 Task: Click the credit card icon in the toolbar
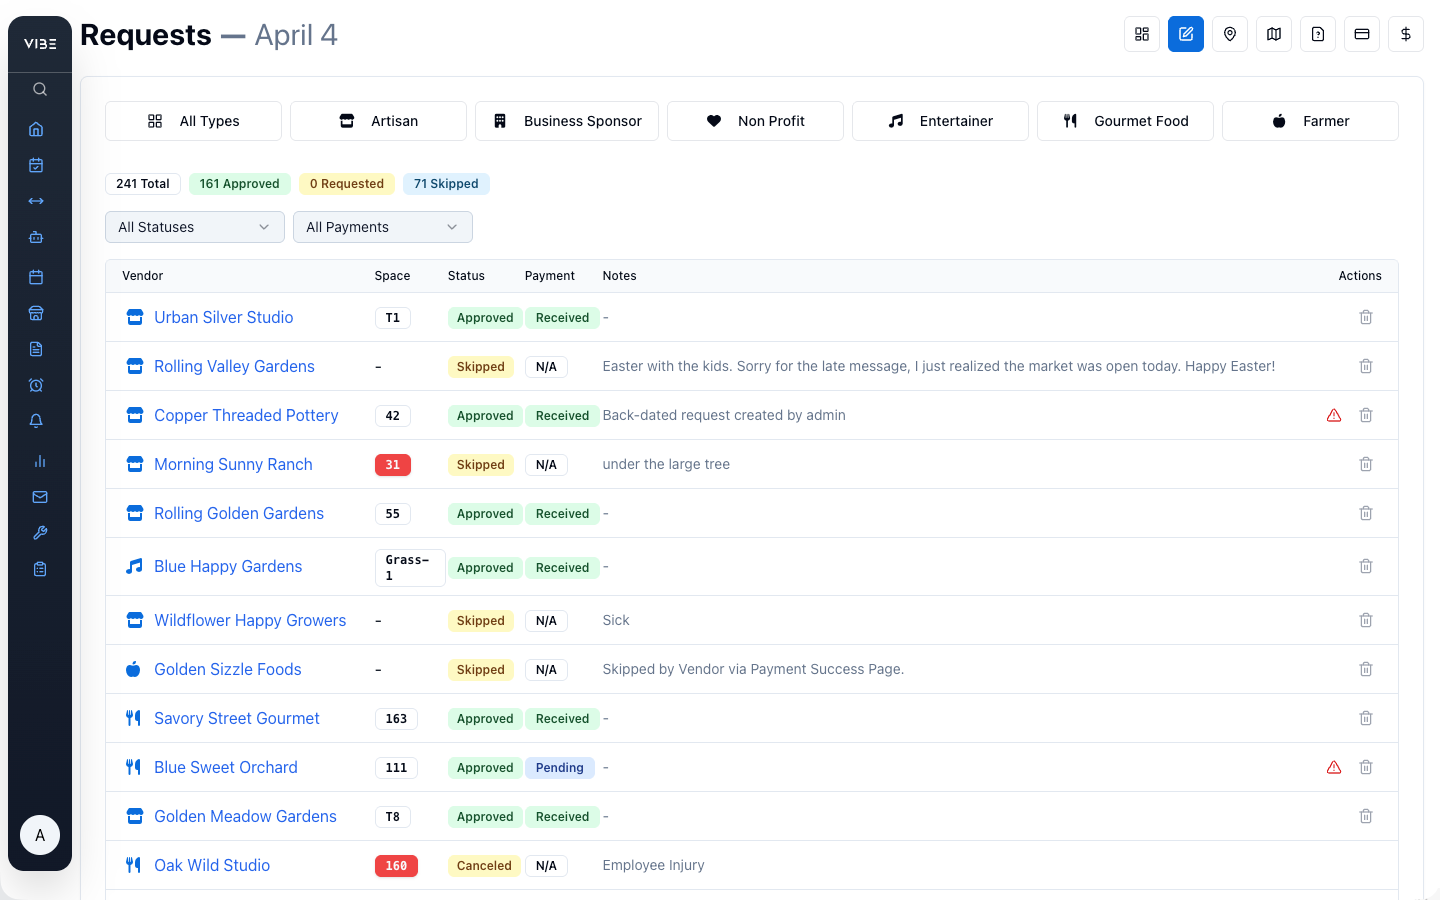click(x=1362, y=33)
